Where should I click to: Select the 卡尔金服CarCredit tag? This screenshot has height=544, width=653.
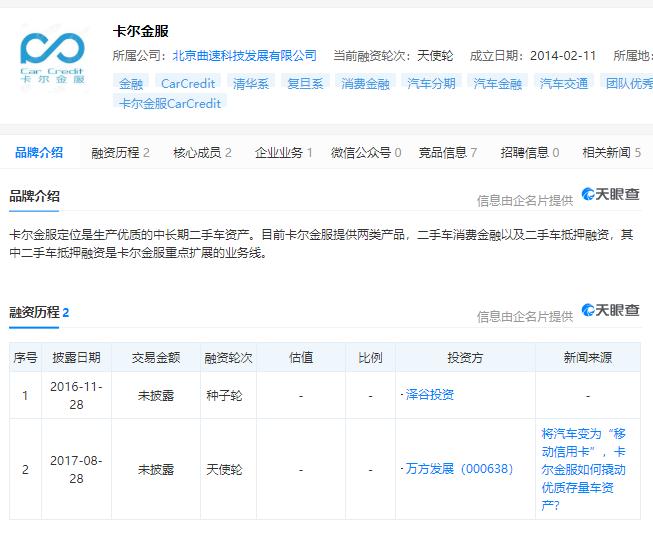point(170,103)
